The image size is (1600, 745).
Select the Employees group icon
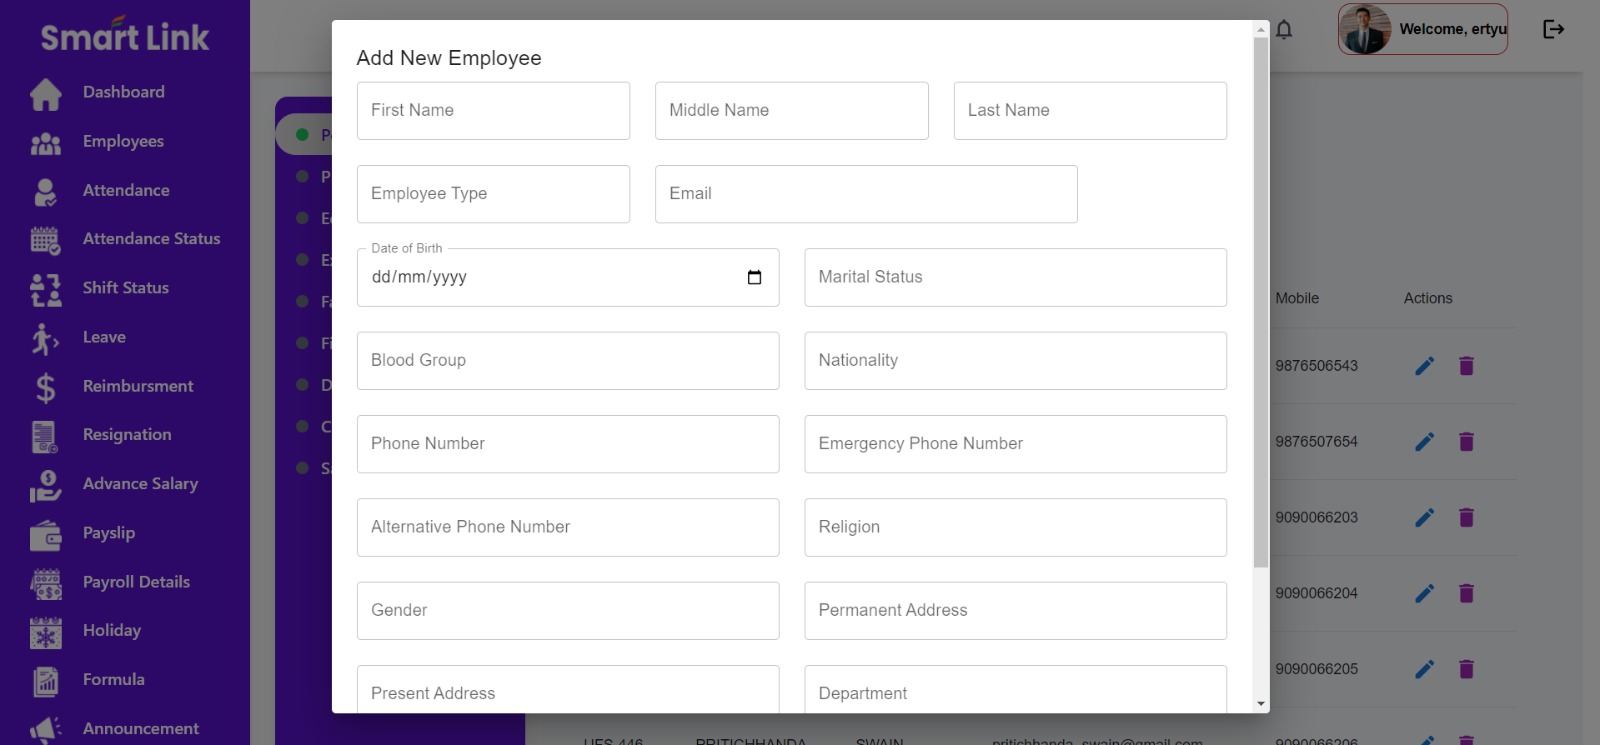coord(45,143)
